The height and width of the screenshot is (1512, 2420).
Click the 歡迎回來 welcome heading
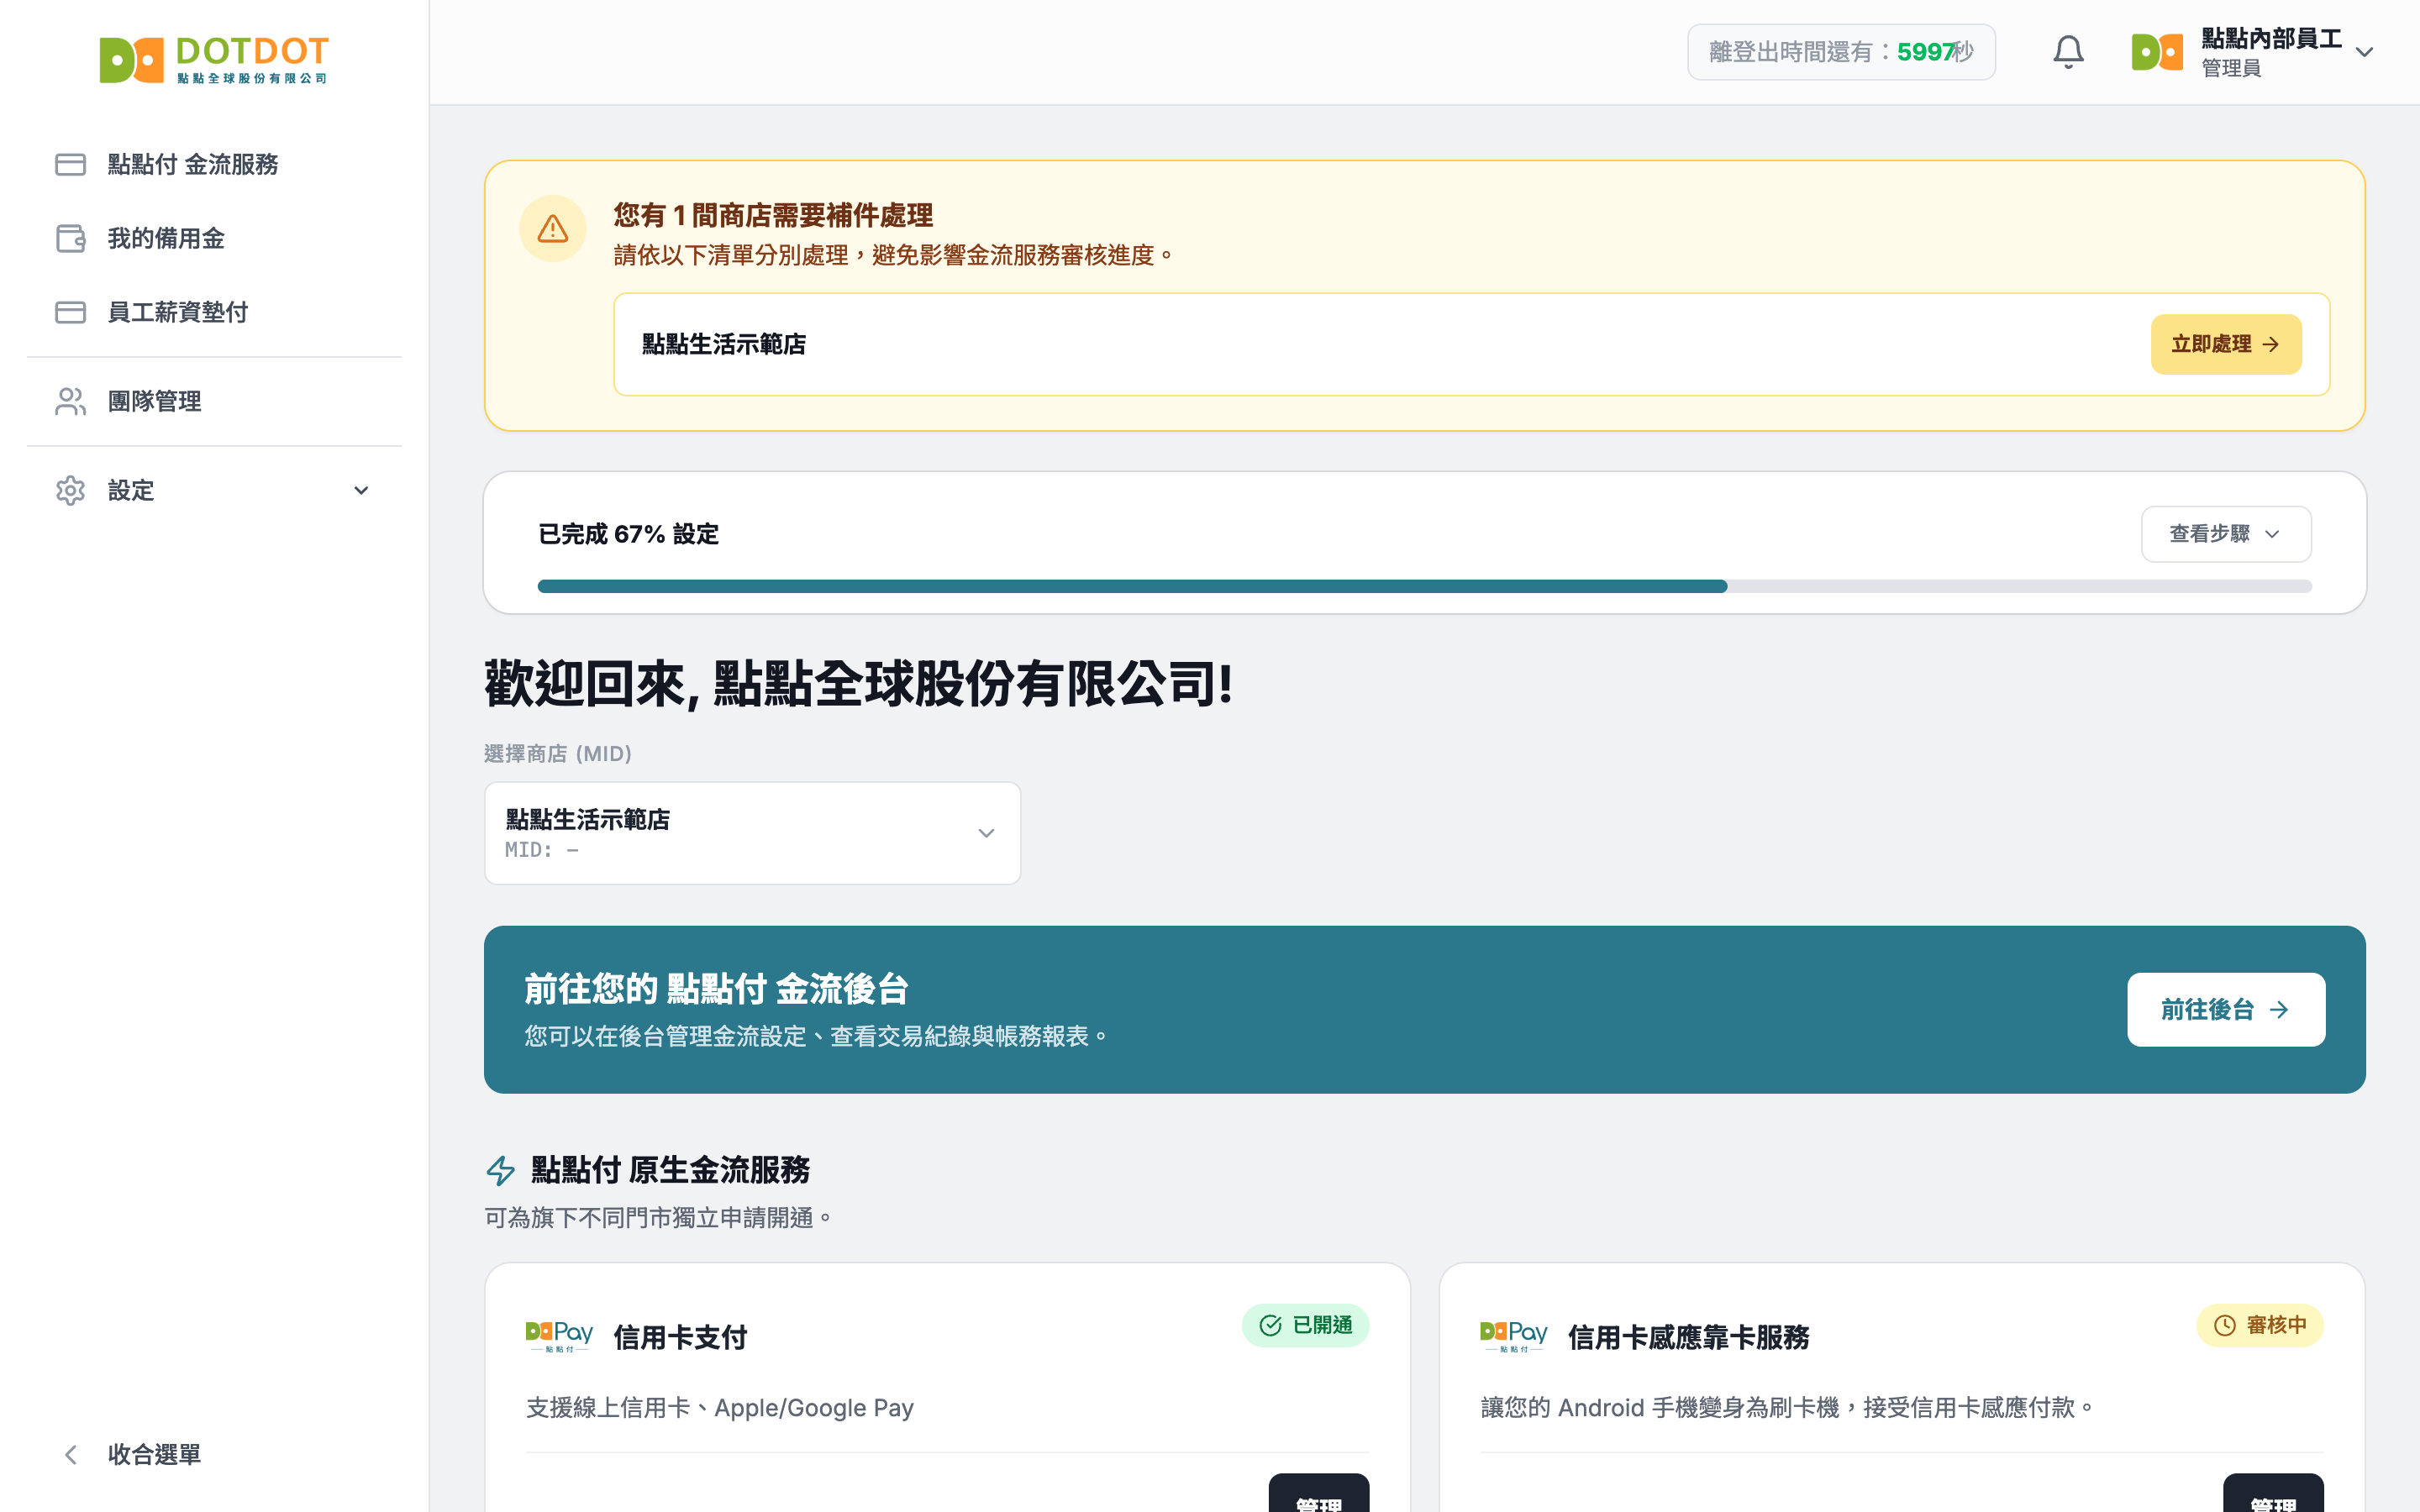point(858,685)
